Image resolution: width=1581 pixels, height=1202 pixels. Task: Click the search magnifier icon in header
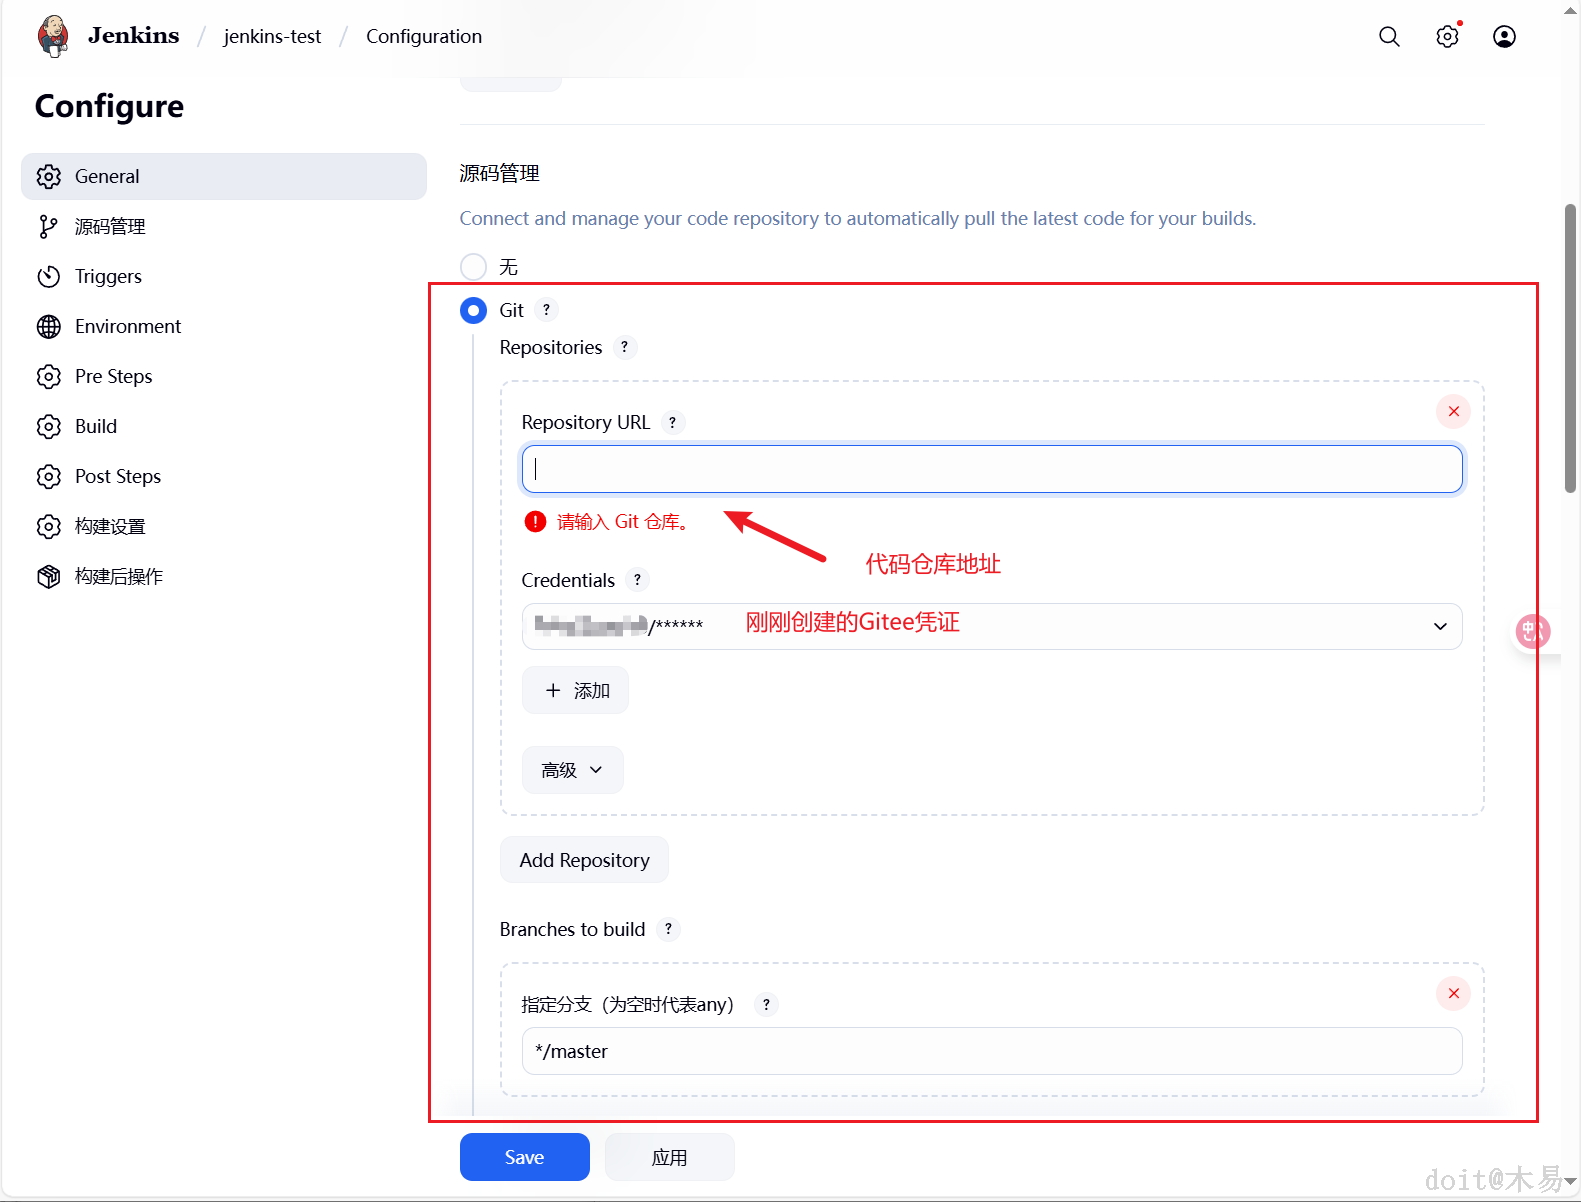[x=1389, y=37]
